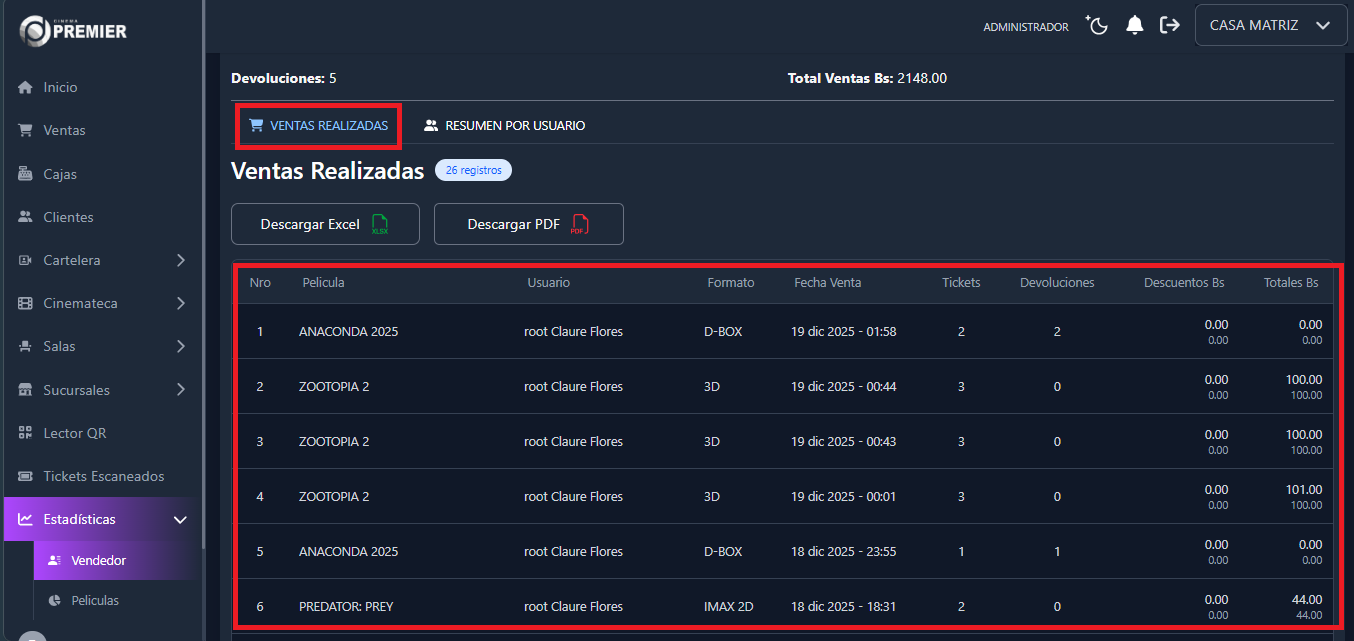The width and height of the screenshot is (1354, 641).
Task: Click the Cajas cash register icon
Action: (26, 174)
